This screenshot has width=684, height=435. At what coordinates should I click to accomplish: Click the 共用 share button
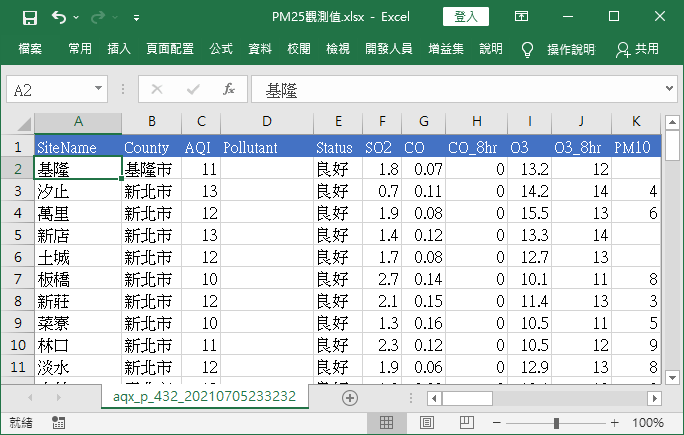pos(637,49)
